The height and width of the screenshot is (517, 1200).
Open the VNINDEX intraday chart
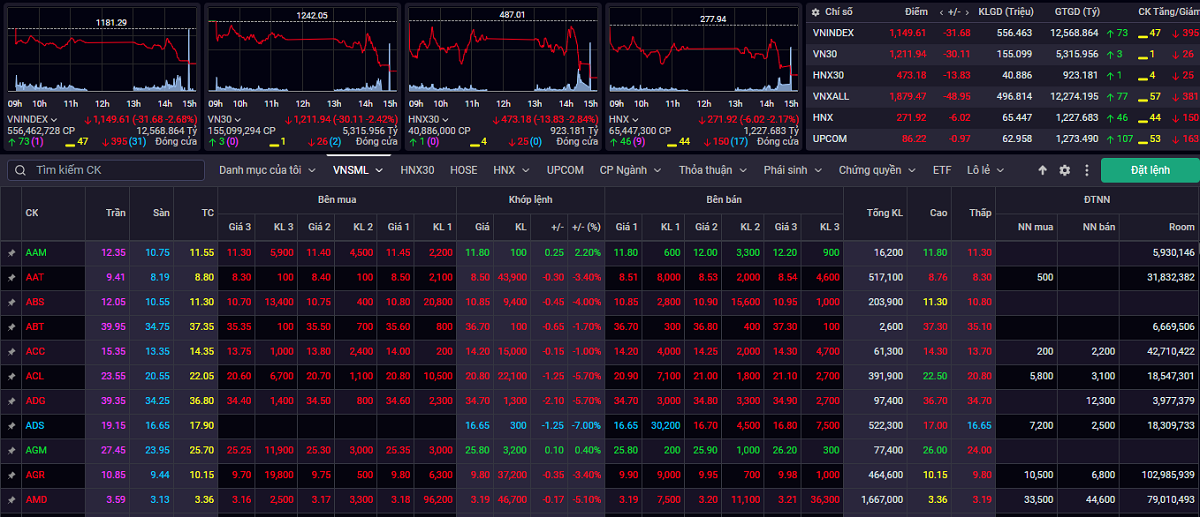pyautogui.click(x=103, y=52)
